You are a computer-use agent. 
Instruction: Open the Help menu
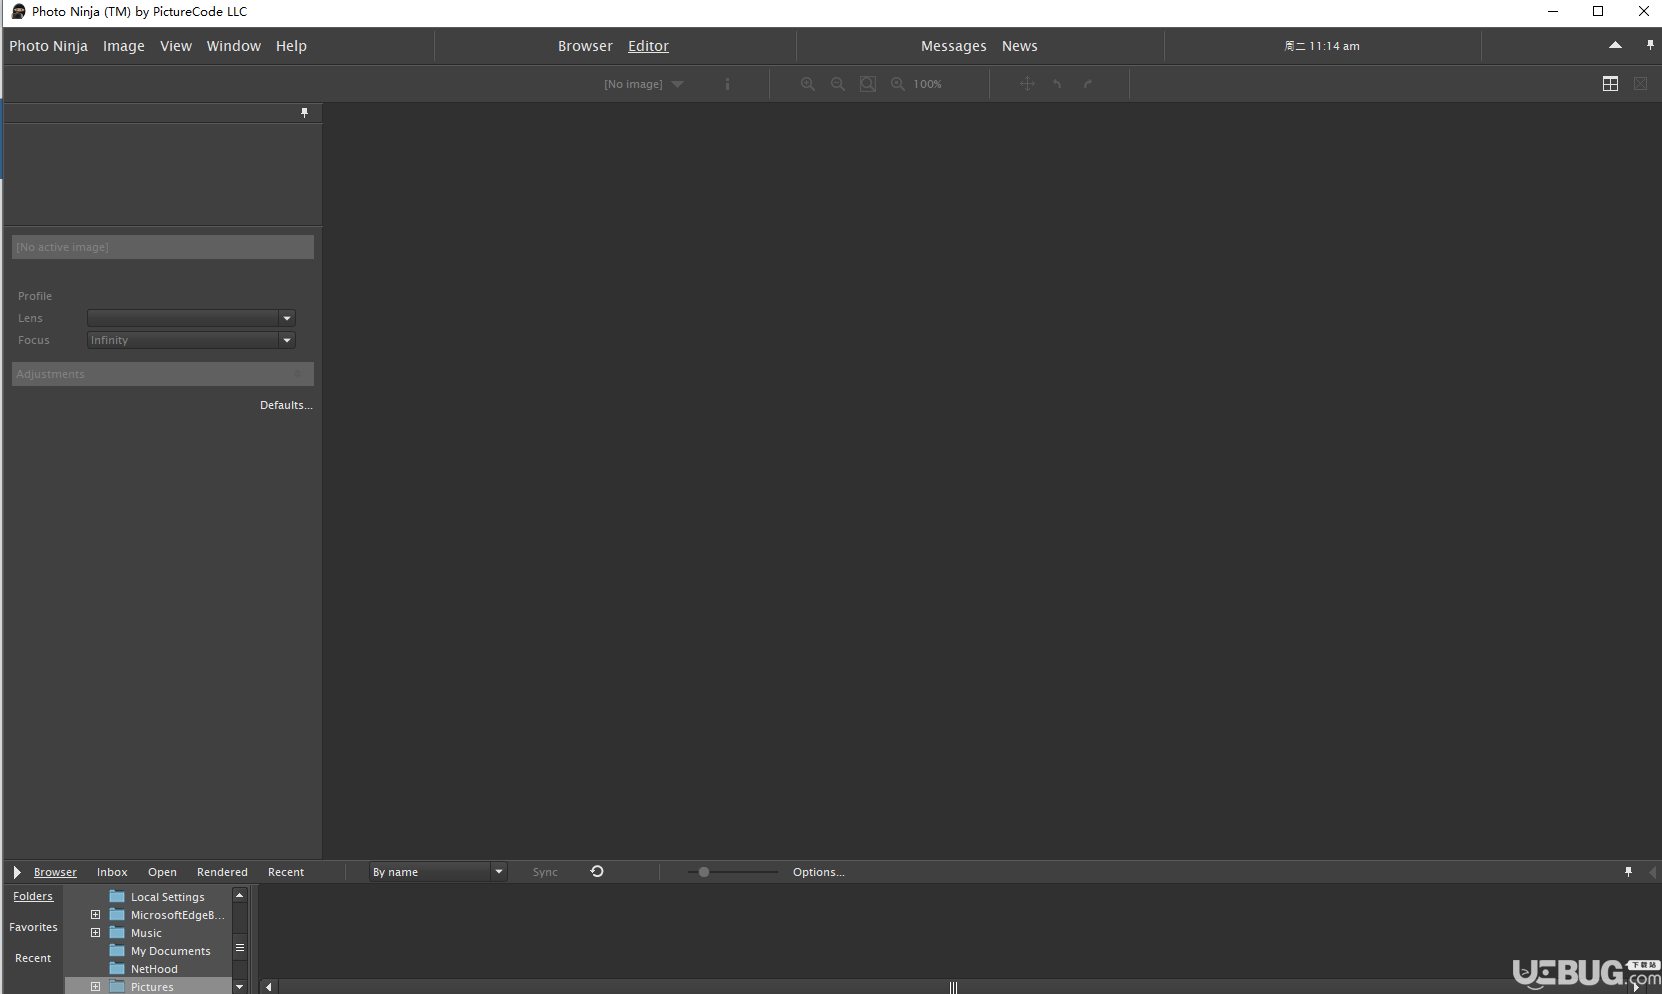[291, 46]
